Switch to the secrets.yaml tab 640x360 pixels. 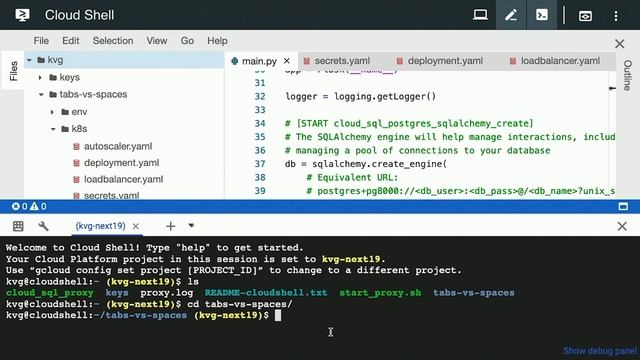coord(342,61)
